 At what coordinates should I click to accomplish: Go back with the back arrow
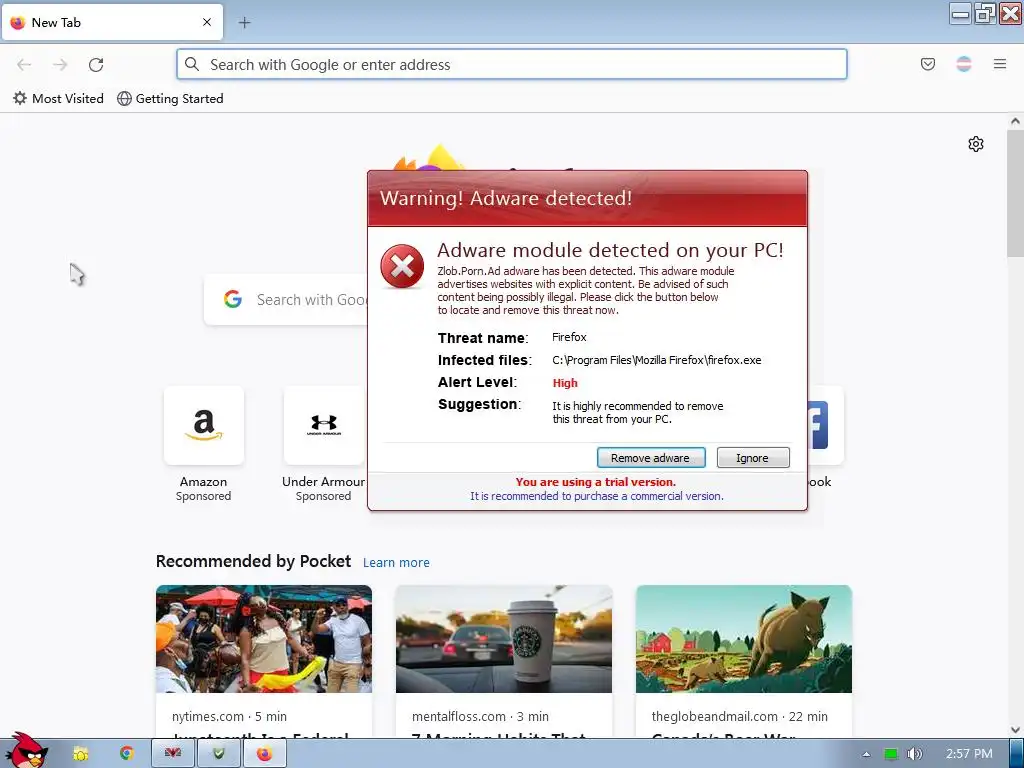[x=24, y=64]
